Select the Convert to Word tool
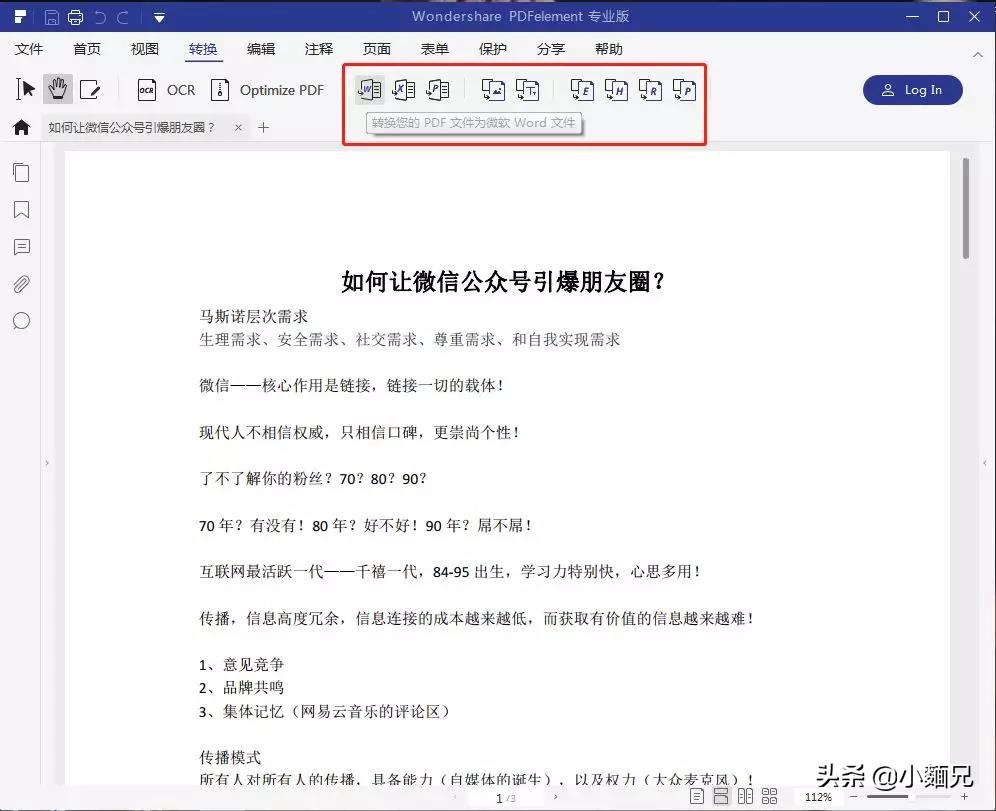 coord(369,89)
